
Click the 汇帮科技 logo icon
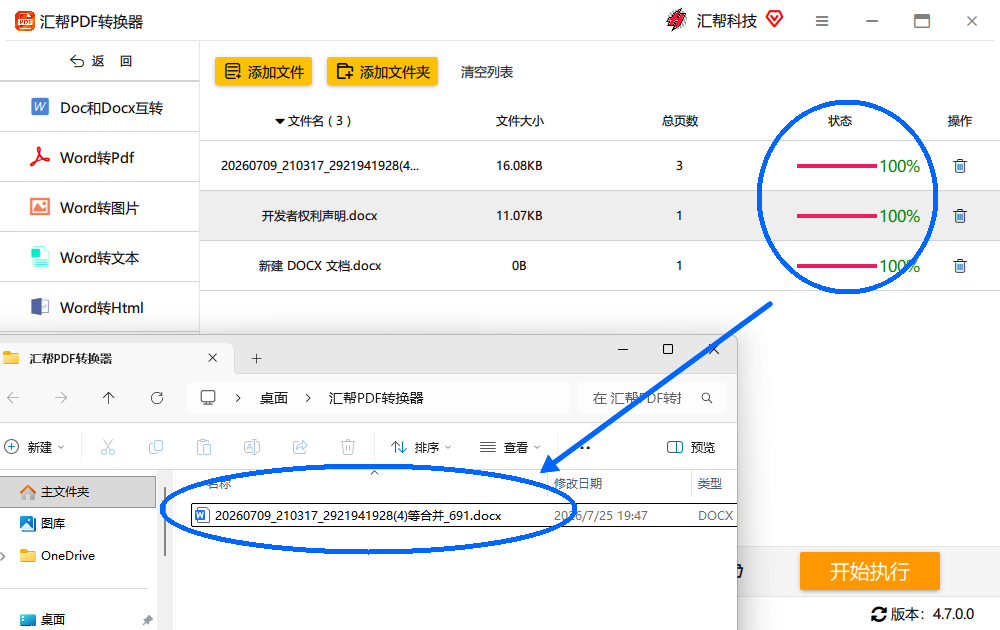click(x=676, y=20)
